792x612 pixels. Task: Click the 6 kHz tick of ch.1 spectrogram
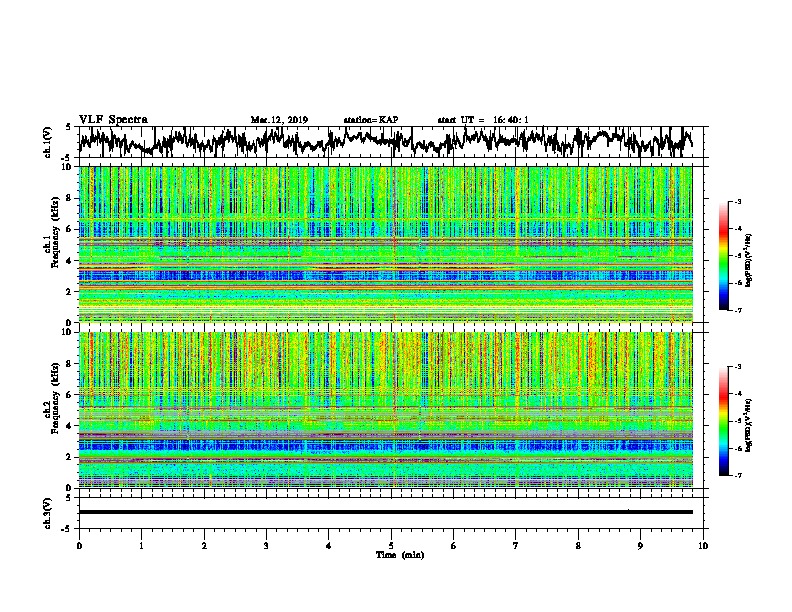pos(71,229)
